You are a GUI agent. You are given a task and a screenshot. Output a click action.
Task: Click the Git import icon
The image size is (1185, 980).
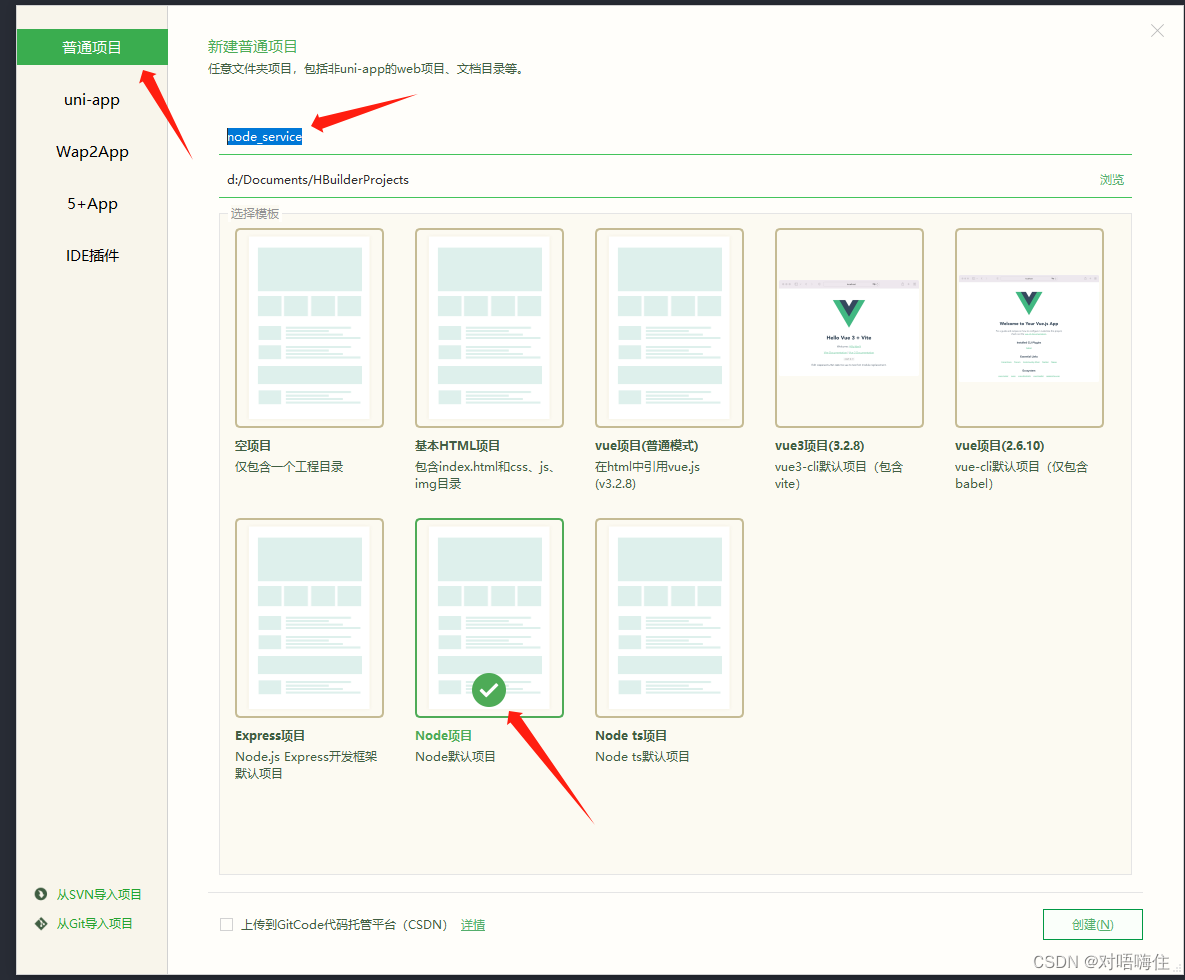pos(41,924)
